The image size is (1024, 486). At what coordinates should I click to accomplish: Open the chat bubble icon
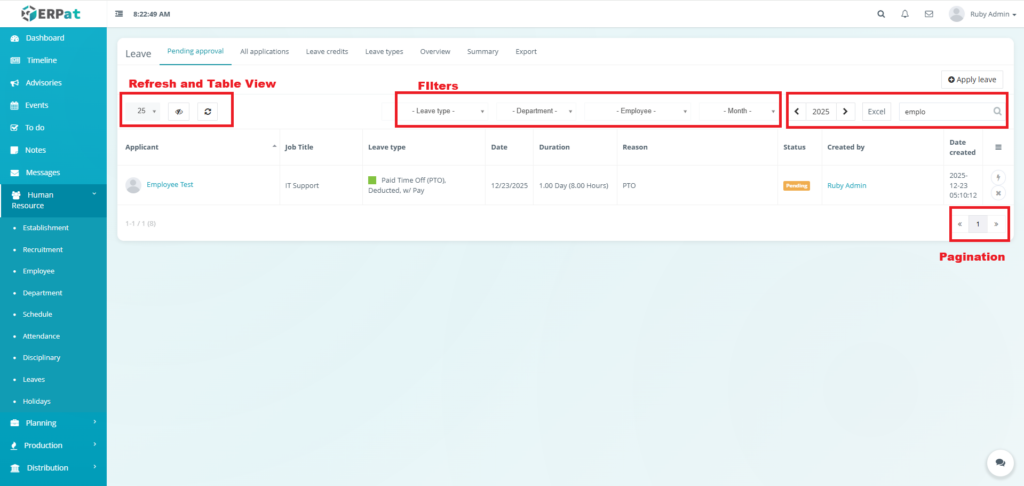(1000, 462)
